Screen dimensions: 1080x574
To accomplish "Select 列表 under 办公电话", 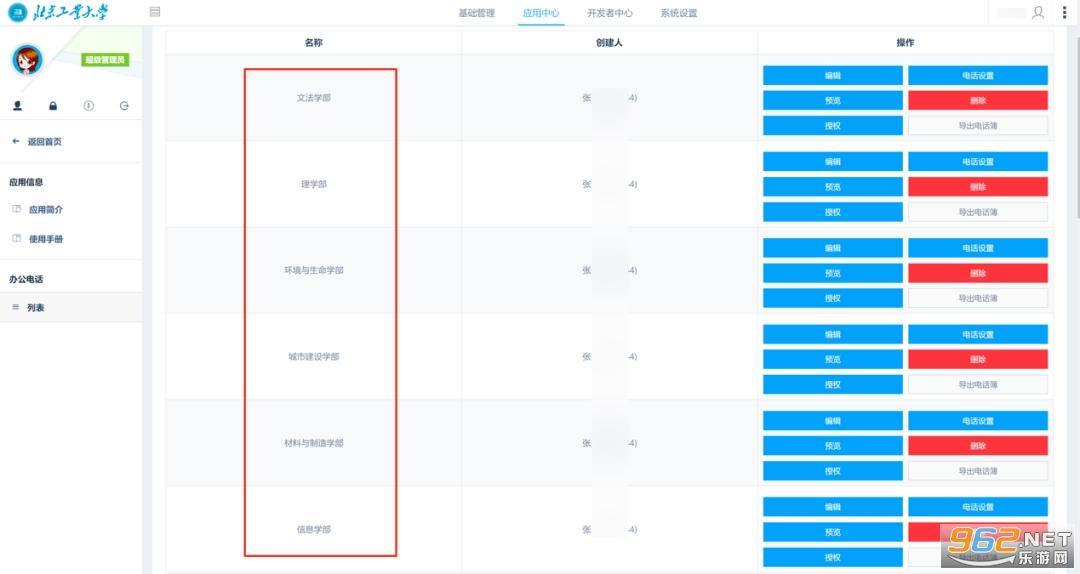I will (x=36, y=308).
